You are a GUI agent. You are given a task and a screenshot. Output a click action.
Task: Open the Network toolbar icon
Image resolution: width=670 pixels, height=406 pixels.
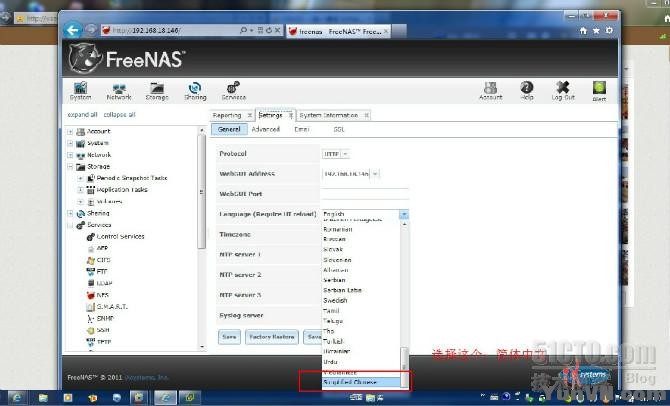click(119, 91)
